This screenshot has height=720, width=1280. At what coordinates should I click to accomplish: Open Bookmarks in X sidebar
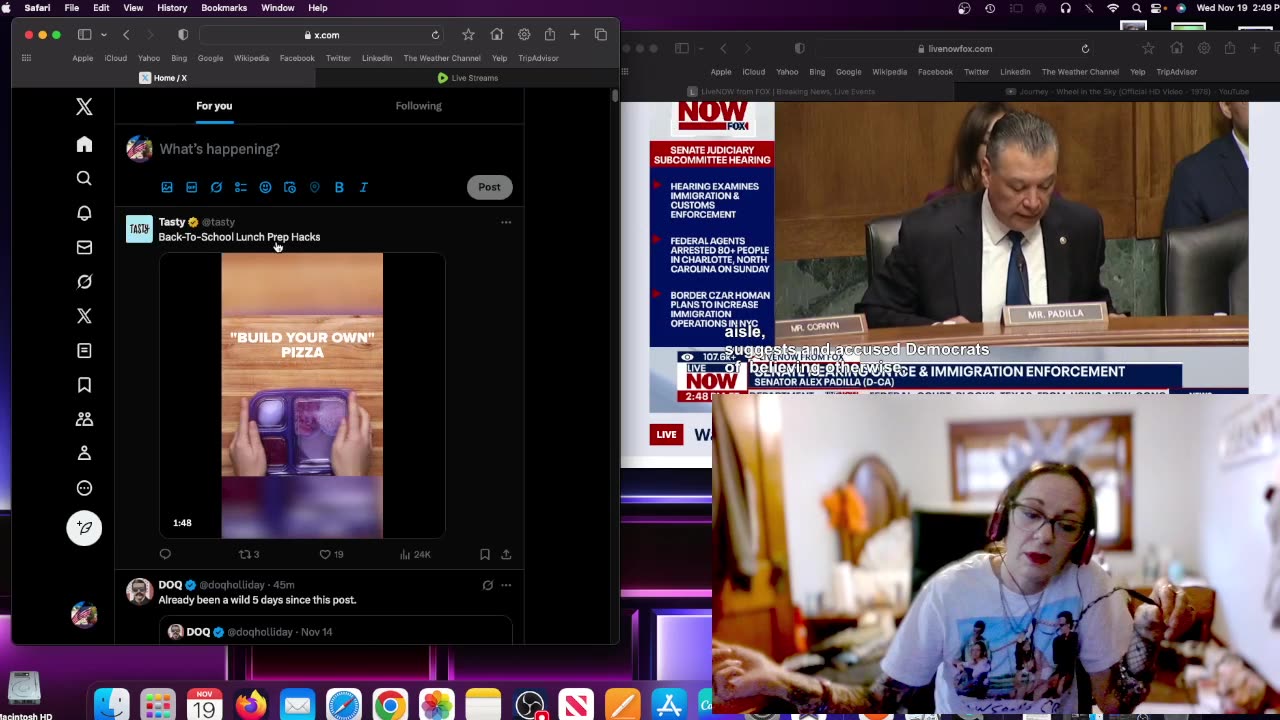pos(84,385)
